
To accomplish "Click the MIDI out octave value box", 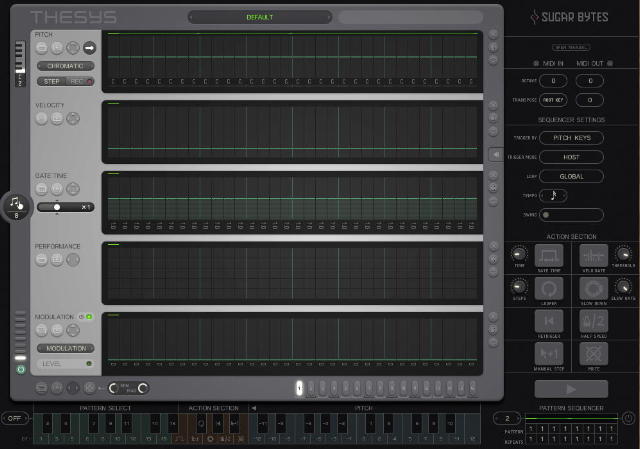I will pyautogui.click(x=590, y=81).
